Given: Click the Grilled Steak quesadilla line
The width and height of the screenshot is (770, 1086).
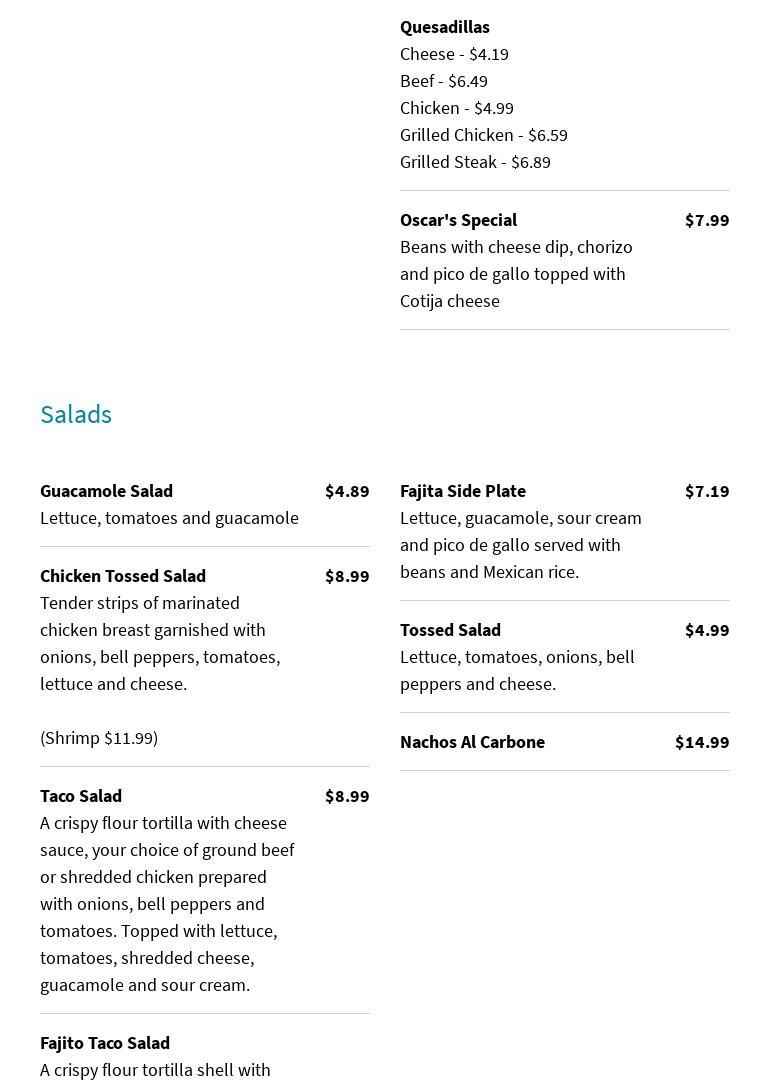Looking at the screenshot, I should (x=475, y=162).
